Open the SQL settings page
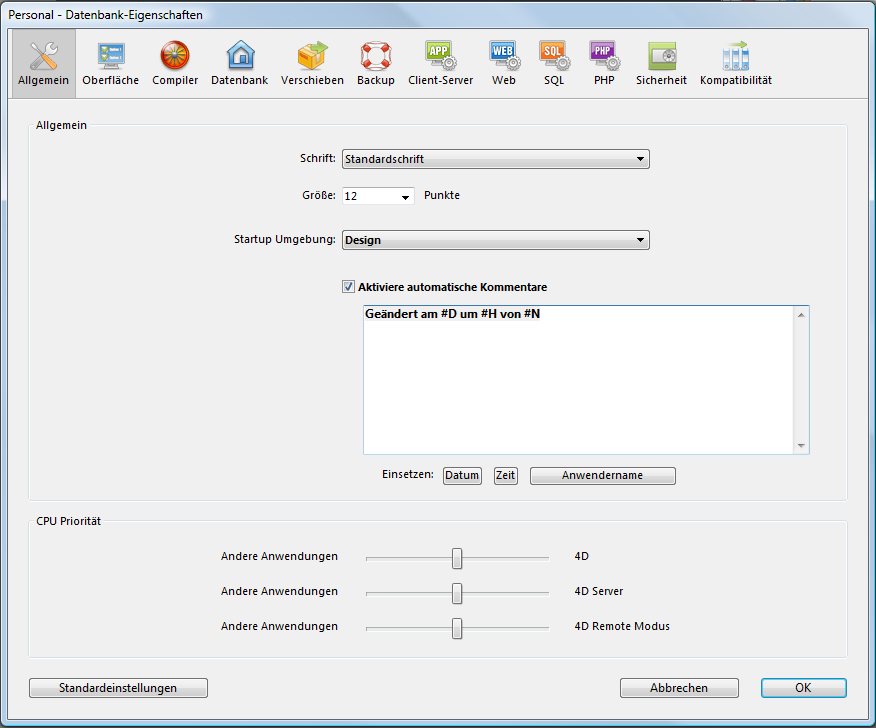The image size is (876, 728). point(554,63)
